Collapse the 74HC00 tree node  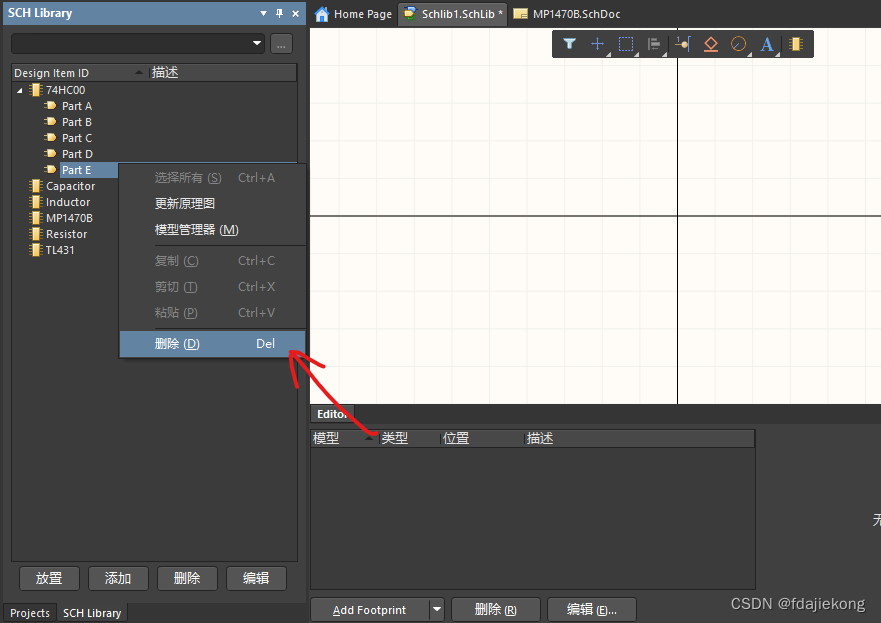pos(20,90)
